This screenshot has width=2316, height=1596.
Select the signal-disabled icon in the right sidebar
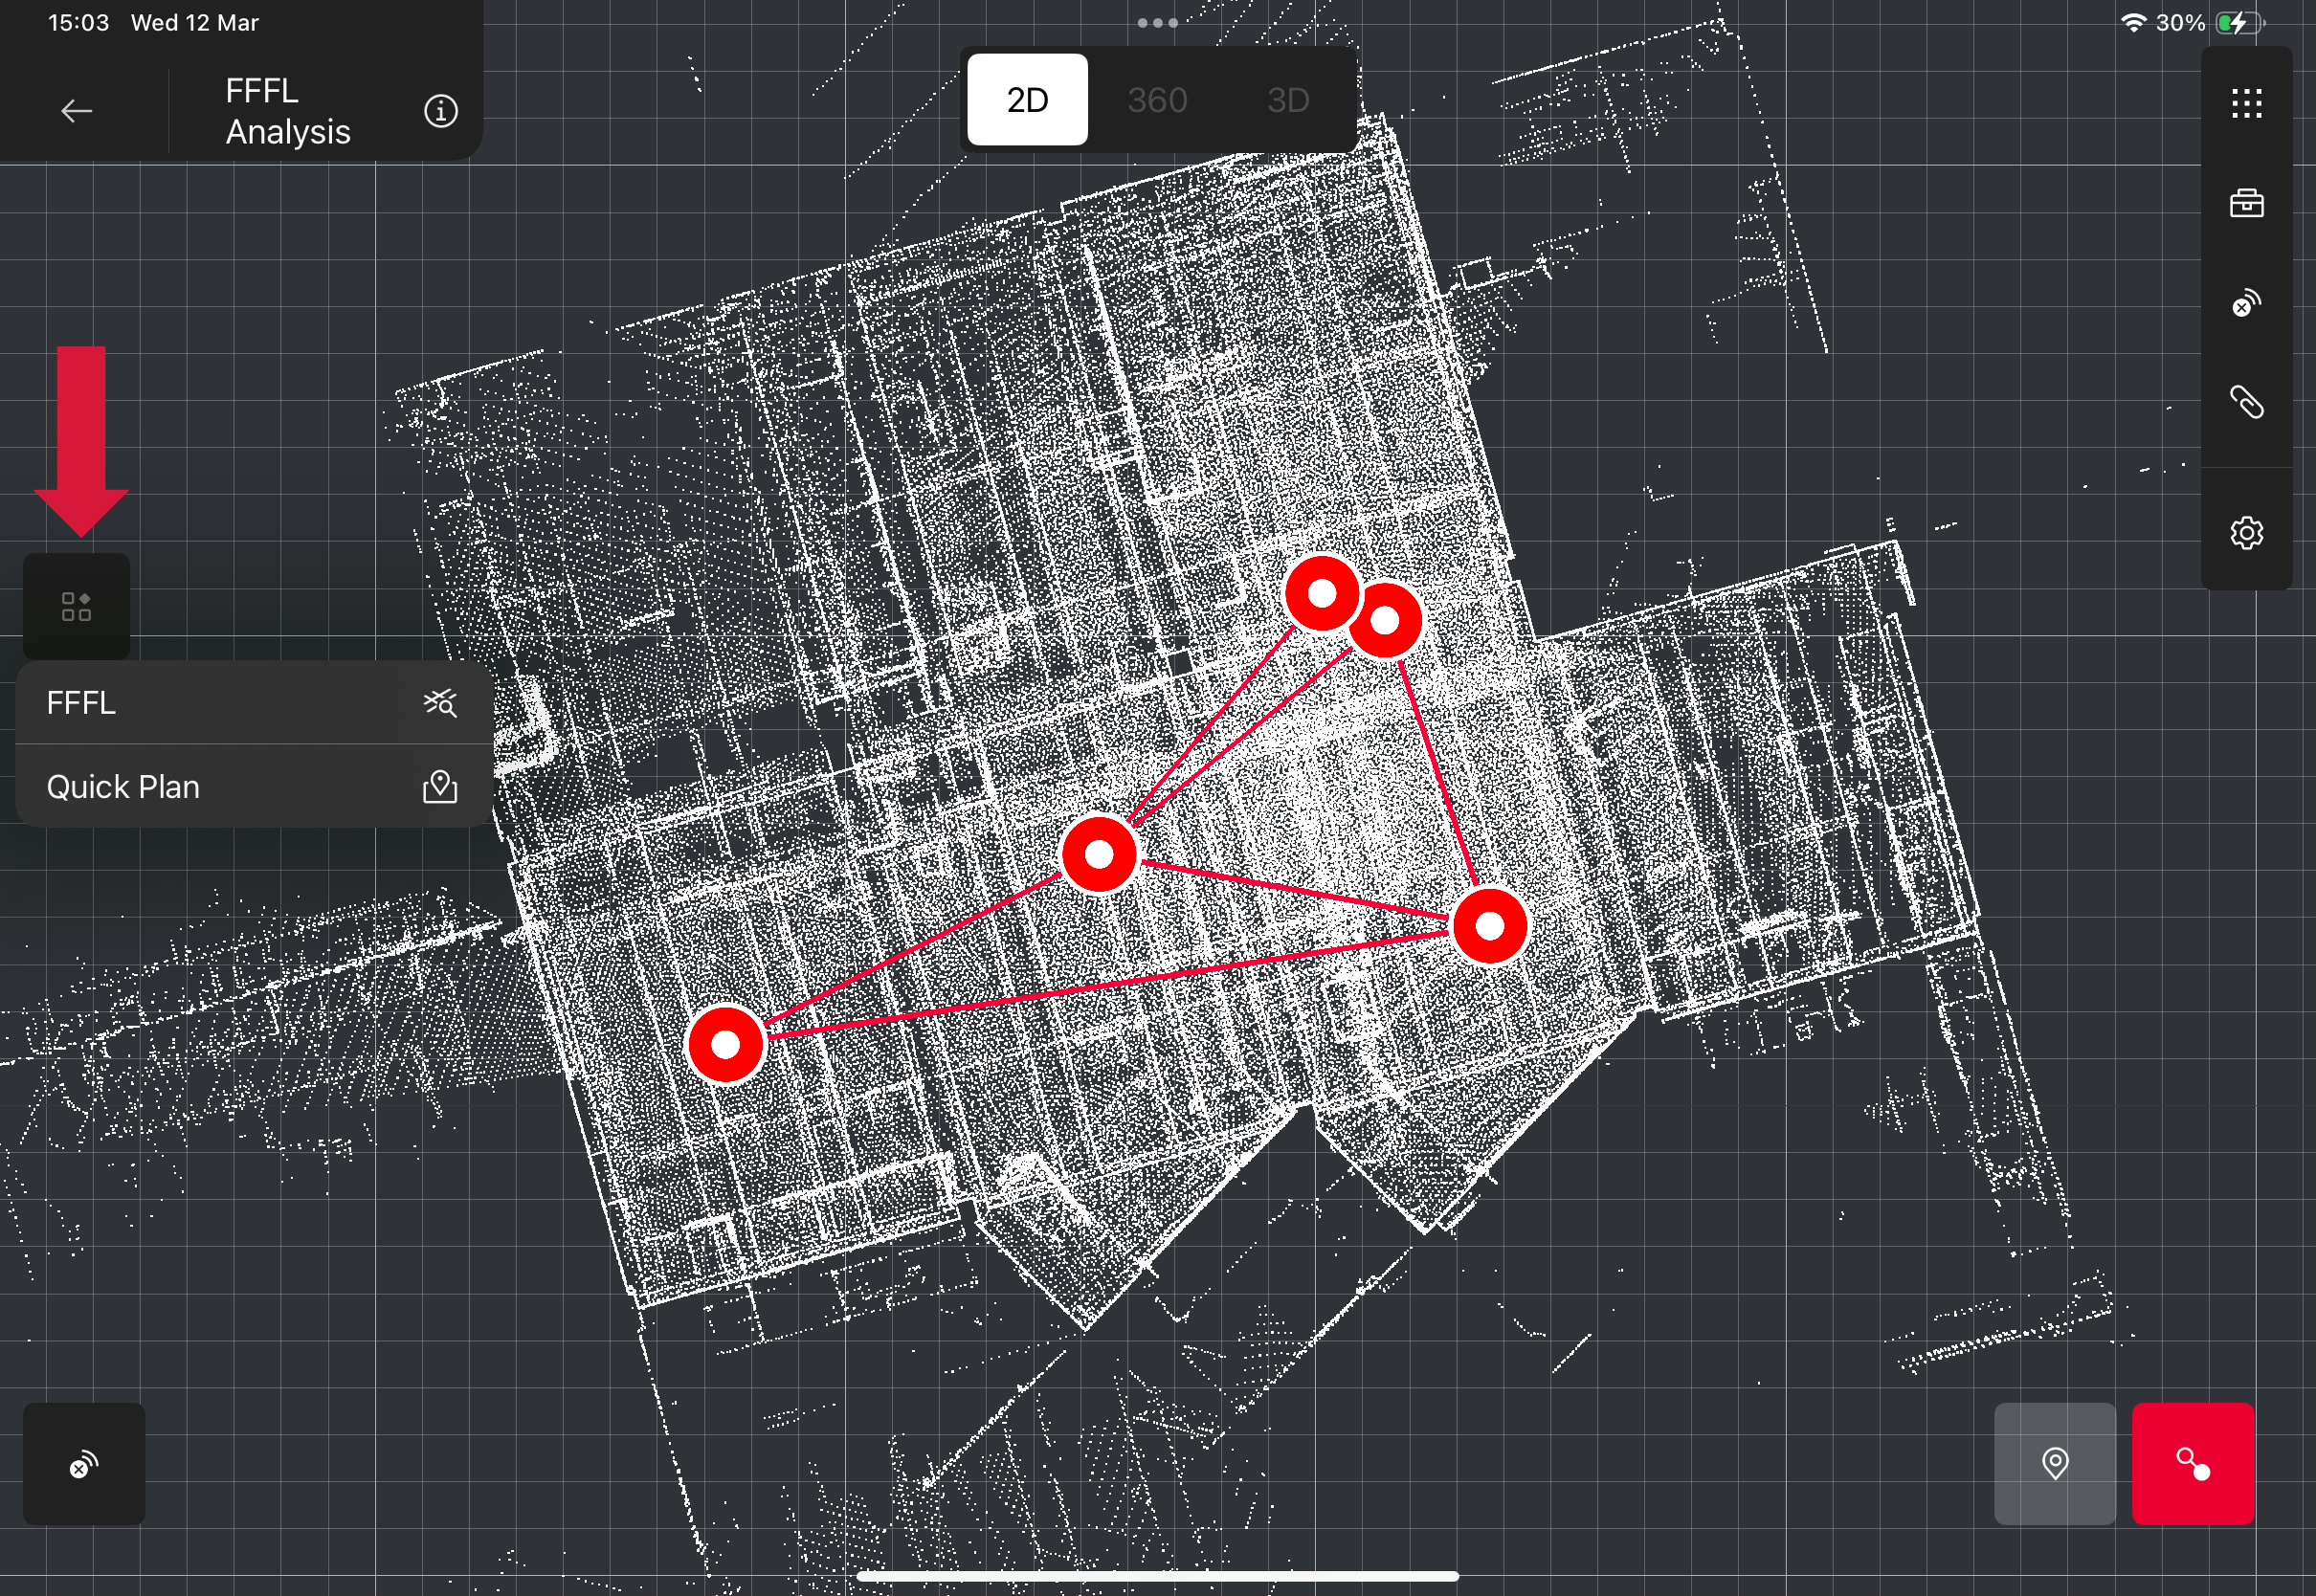2248,304
